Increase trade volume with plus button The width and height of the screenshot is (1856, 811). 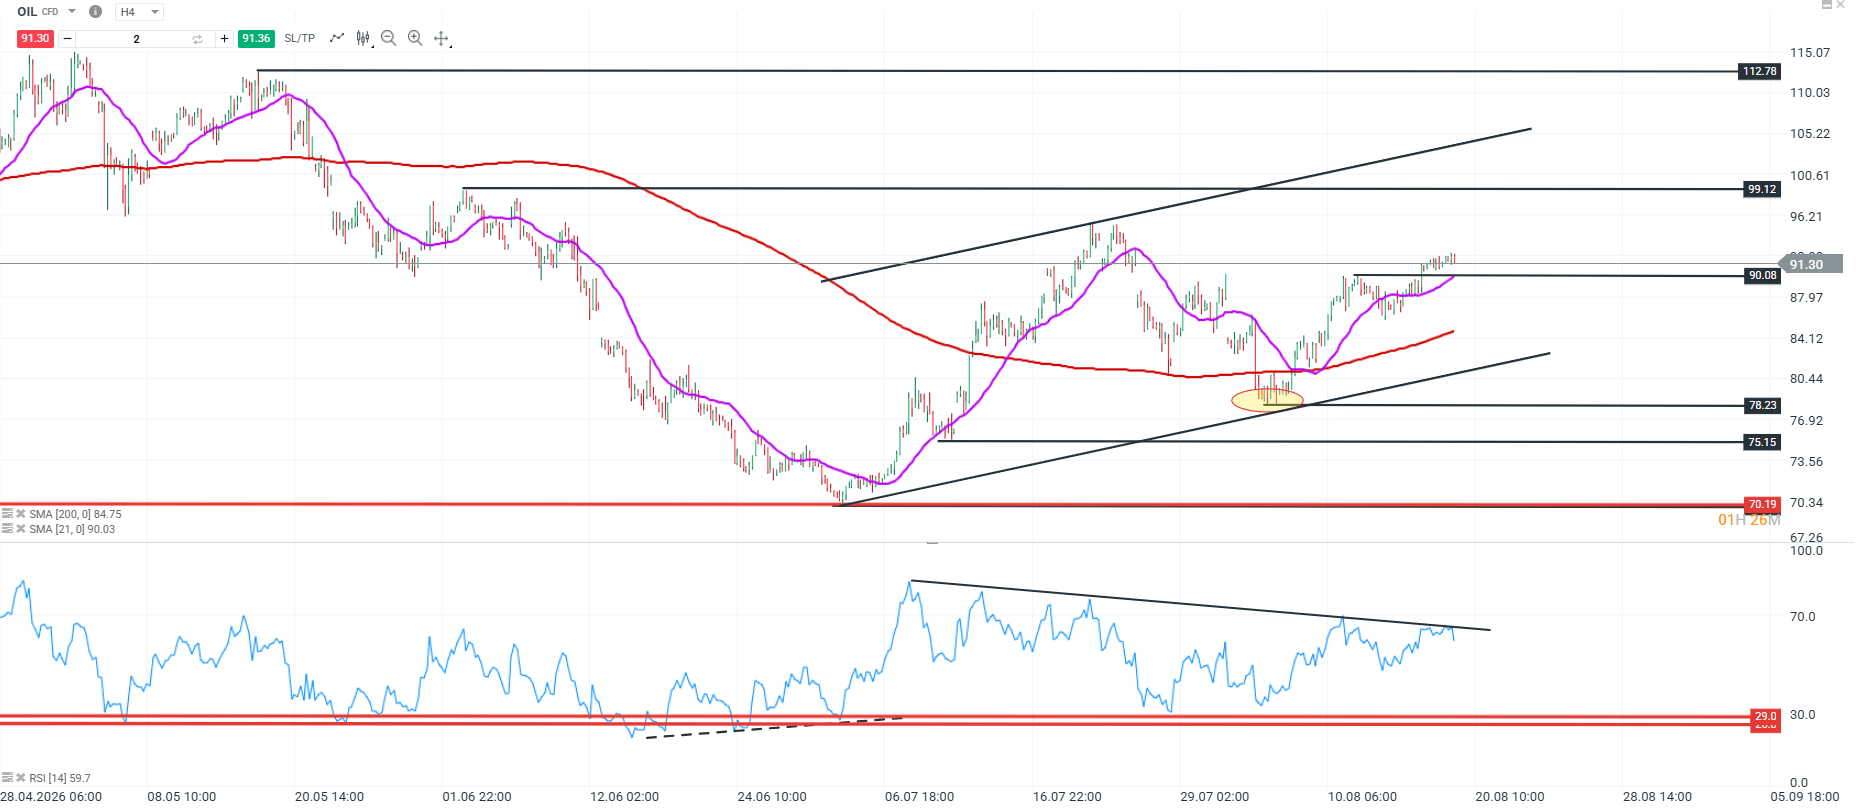tap(225, 39)
